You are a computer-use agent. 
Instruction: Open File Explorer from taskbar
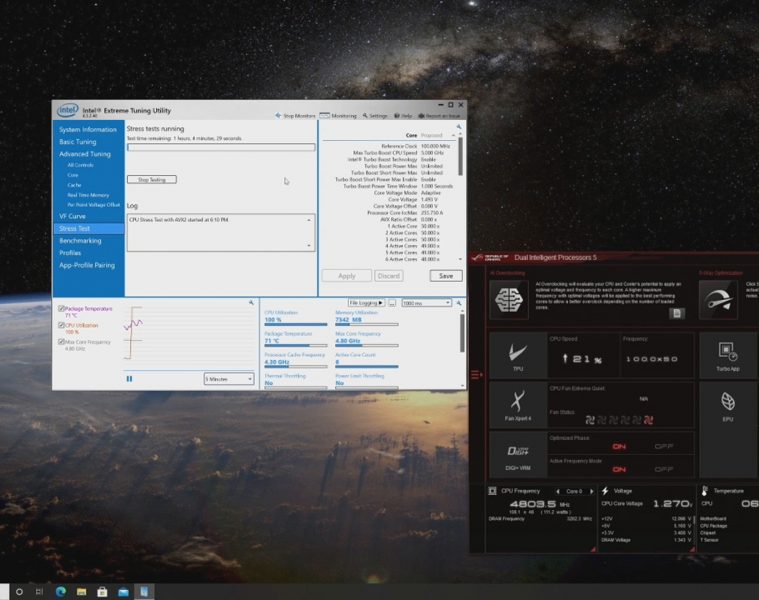point(81,591)
